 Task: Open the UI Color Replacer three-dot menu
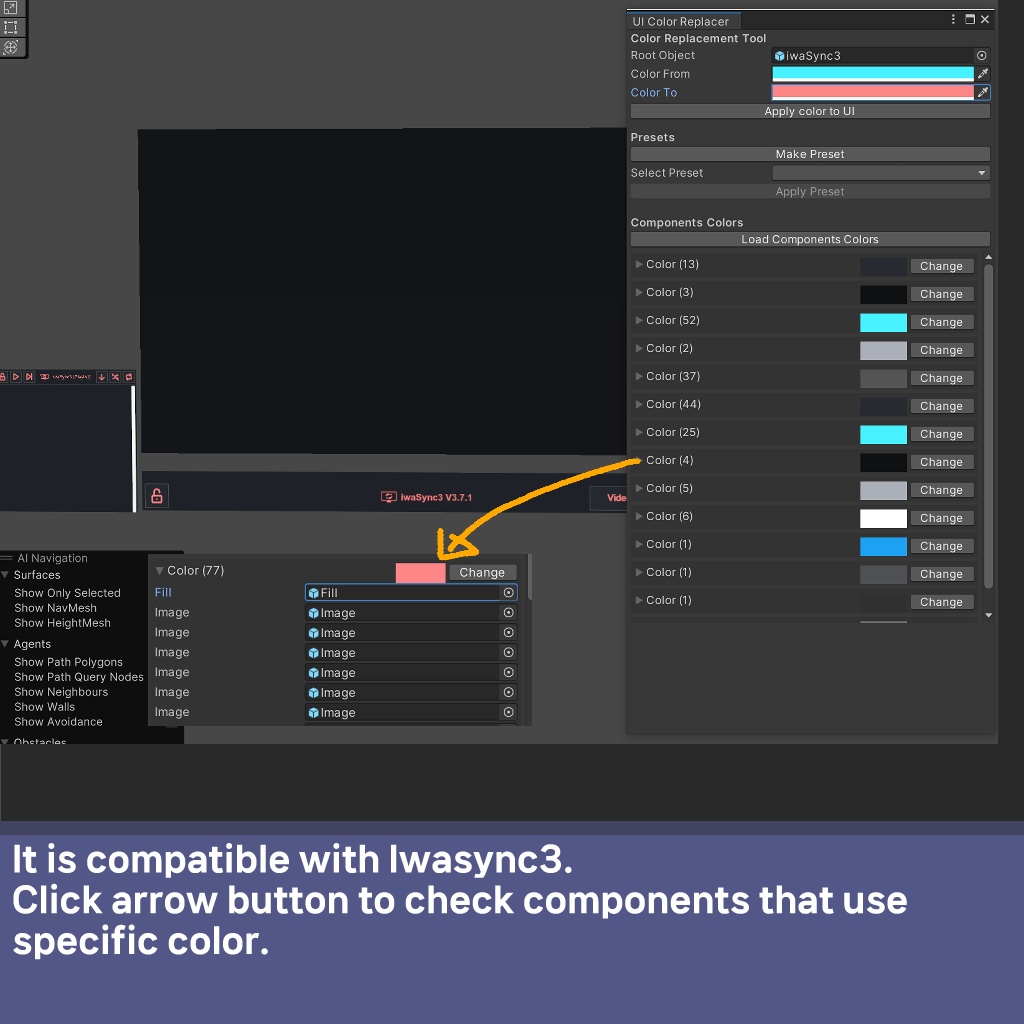(953, 19)
